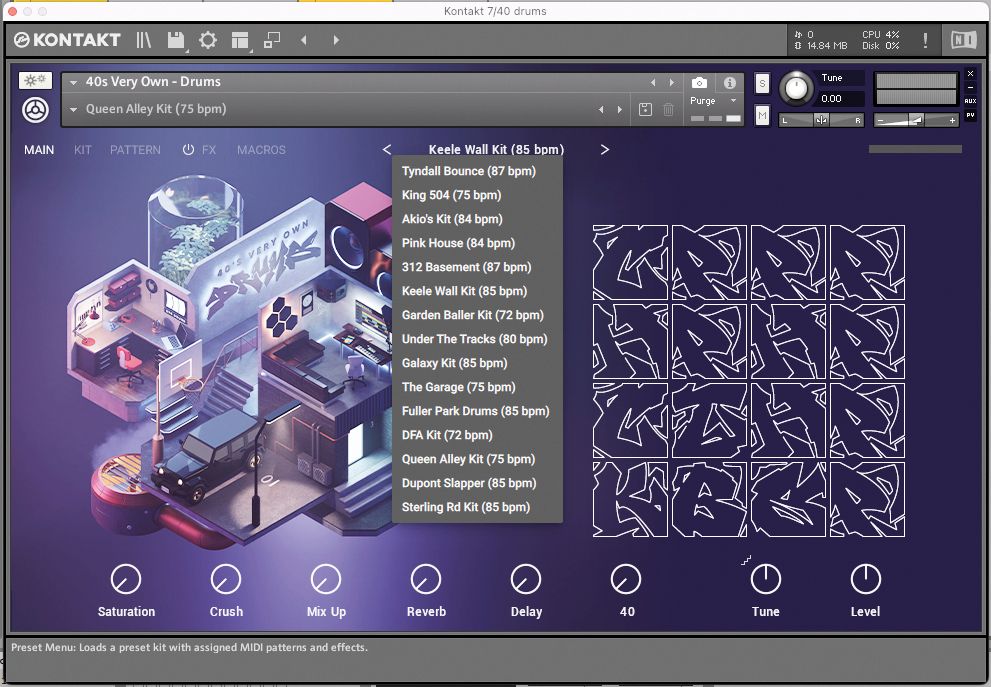Click the instrument info icon

(x=730, y=82)
